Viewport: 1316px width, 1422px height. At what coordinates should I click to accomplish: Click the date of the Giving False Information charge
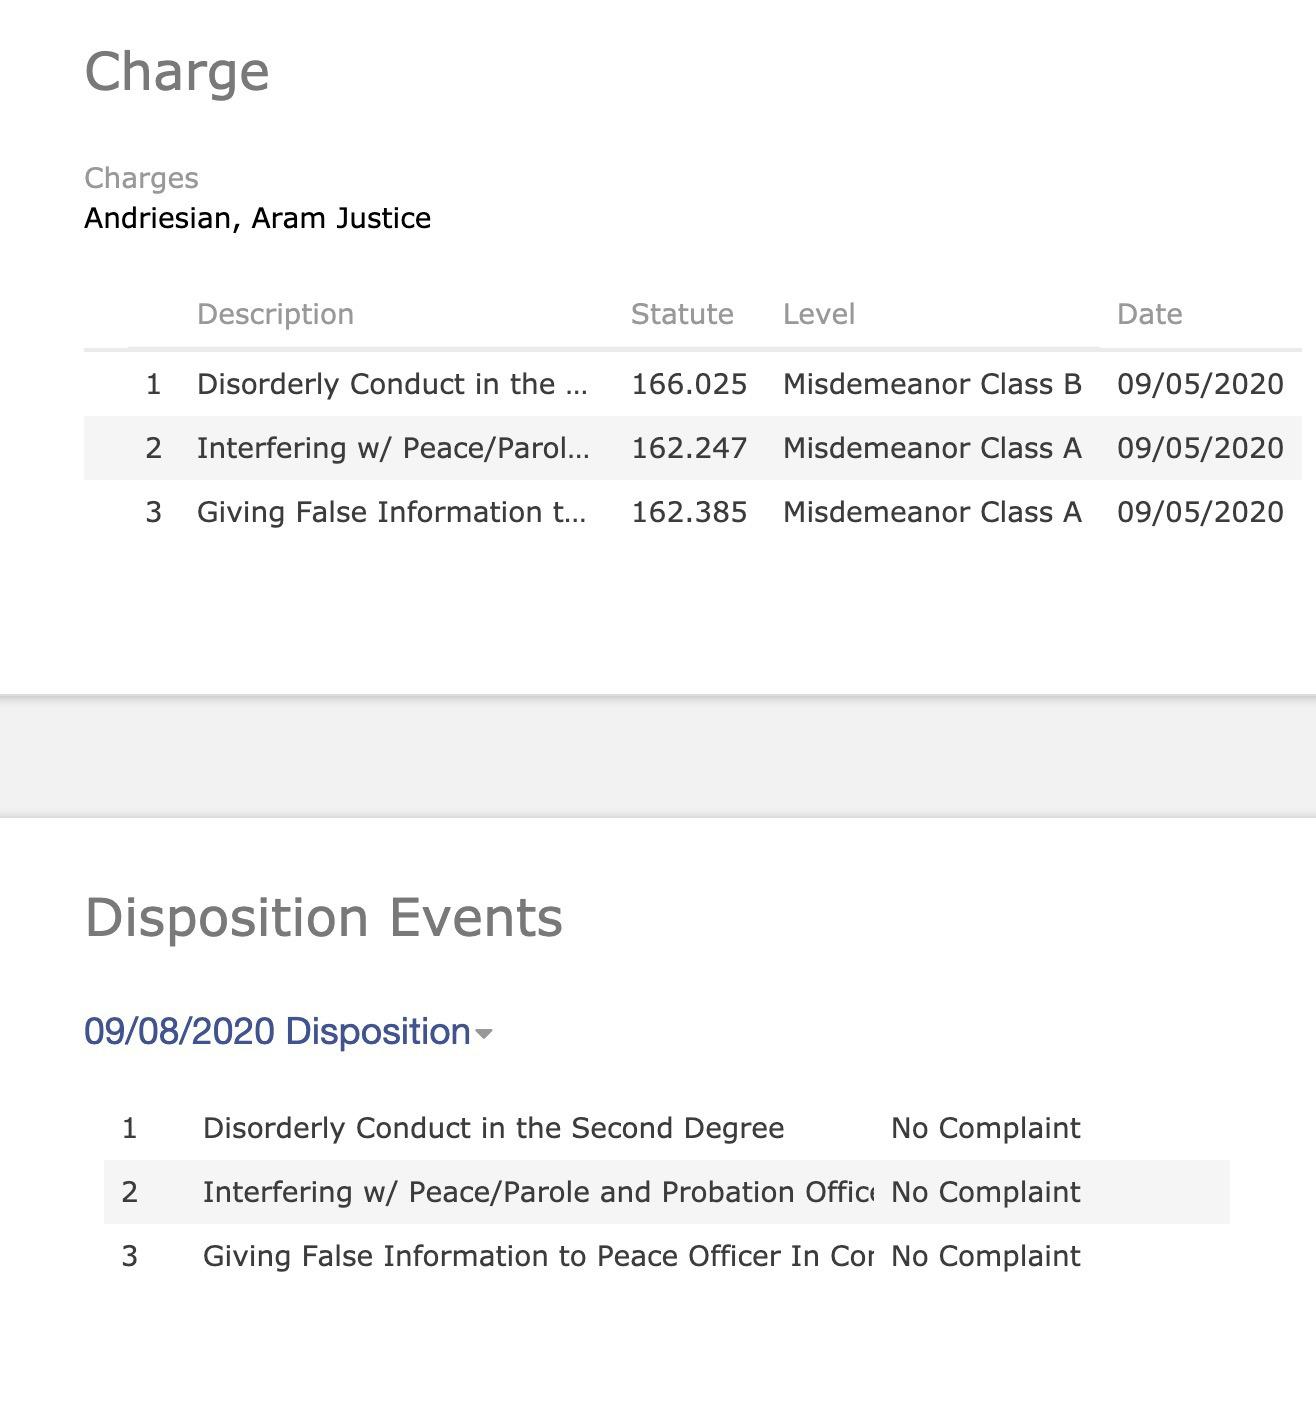click(1200, 512)
